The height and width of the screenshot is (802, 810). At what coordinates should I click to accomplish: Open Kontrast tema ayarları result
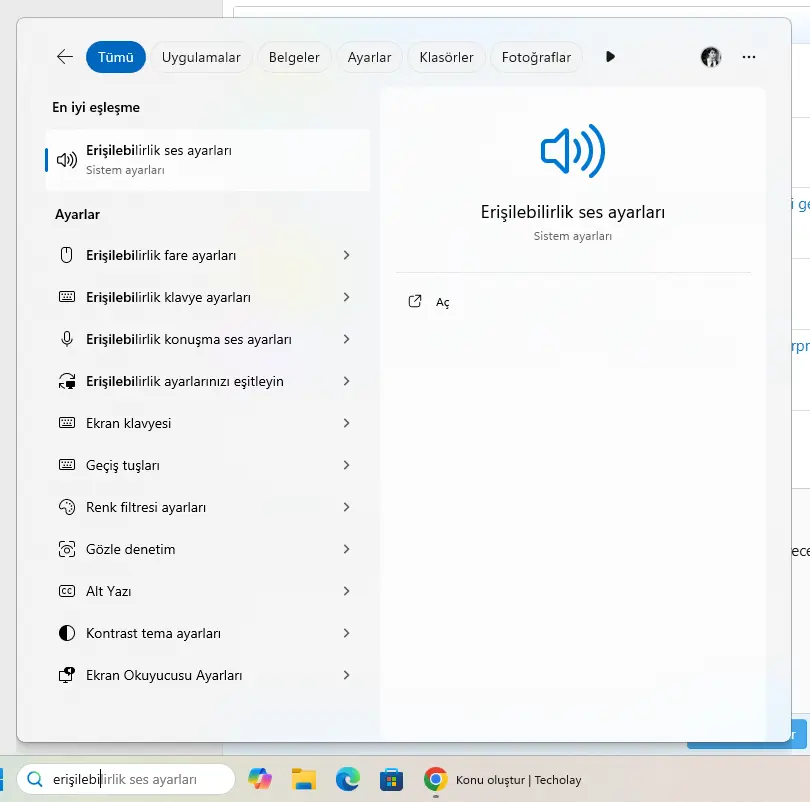[208, 633]
